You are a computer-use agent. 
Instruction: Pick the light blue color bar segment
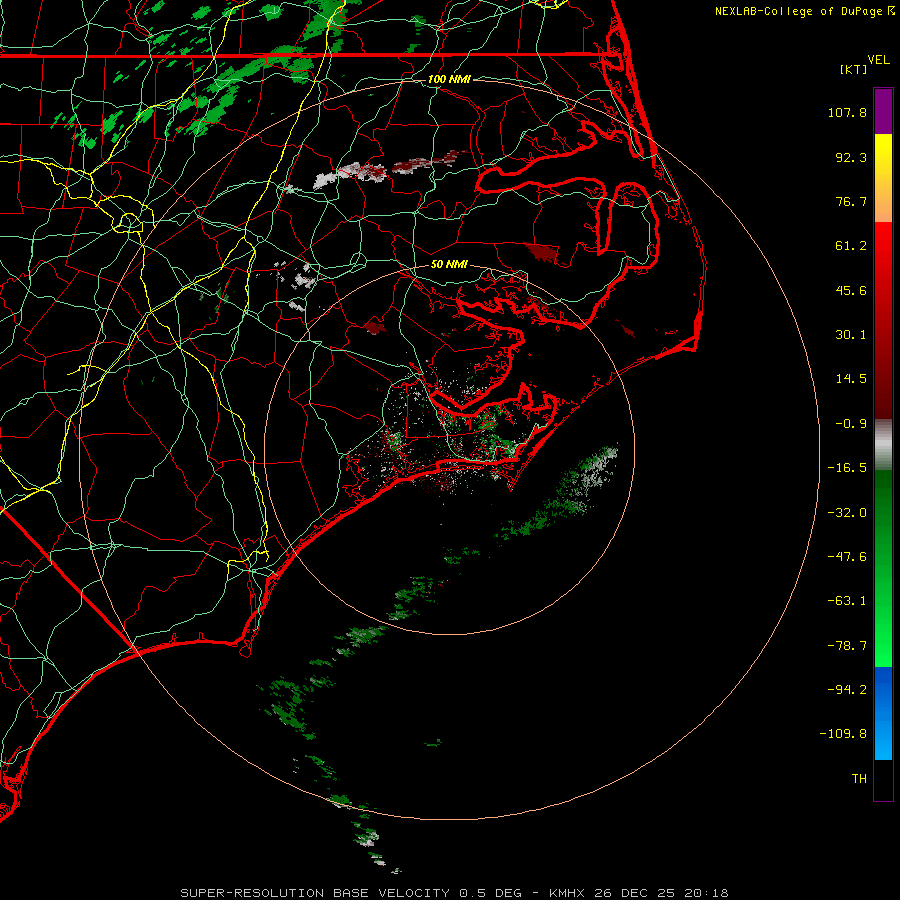[x=883, y=738]
